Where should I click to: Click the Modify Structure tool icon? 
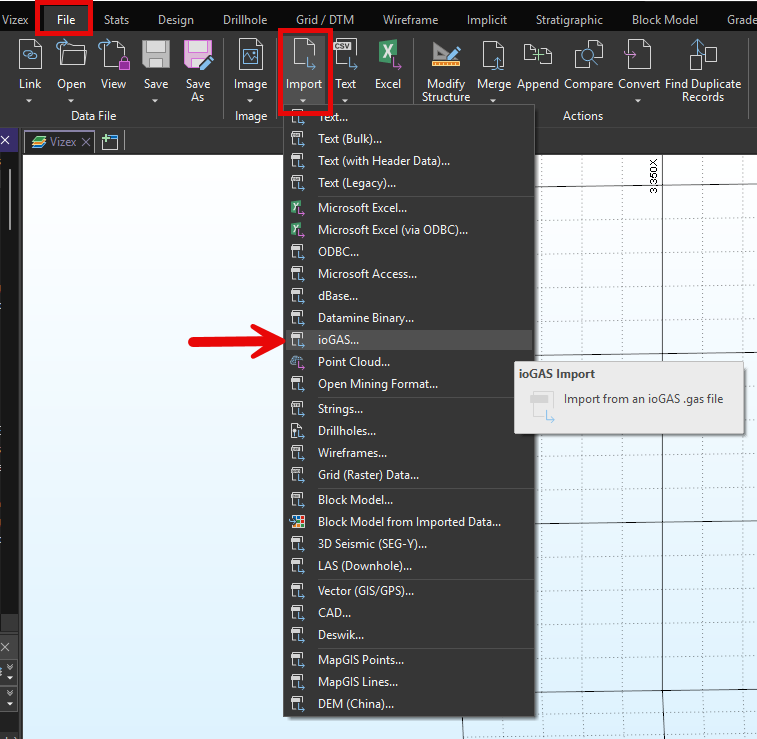click(446, 56)
